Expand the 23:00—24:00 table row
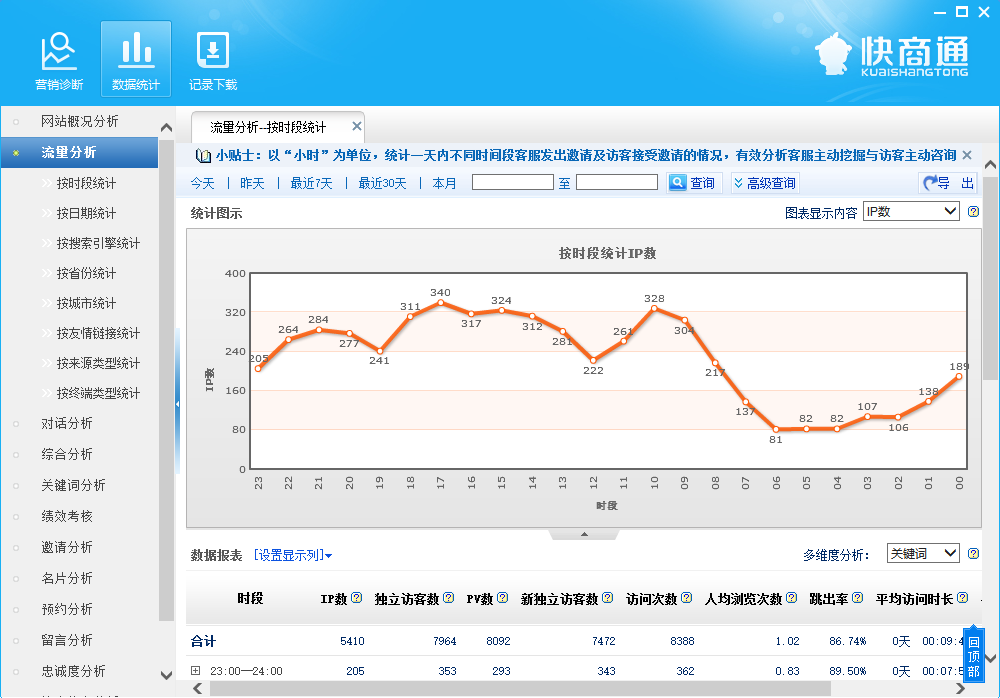The height and width of the screenshot is (698, 1000). point(196,671)
